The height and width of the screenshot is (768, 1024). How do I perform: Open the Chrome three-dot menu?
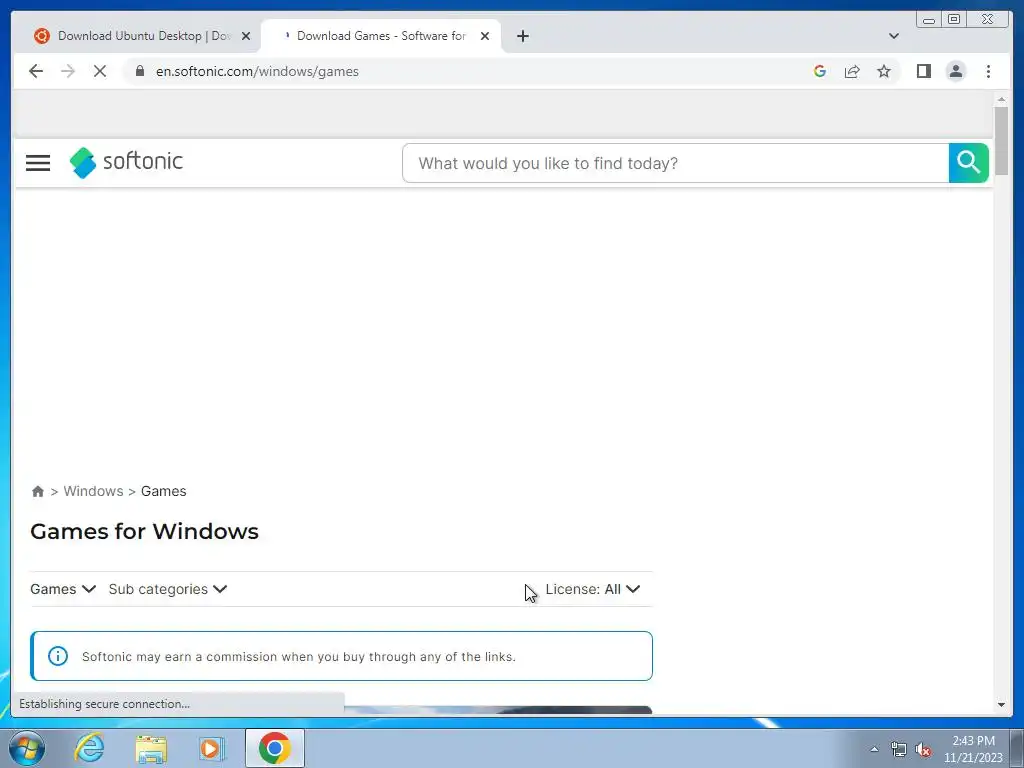click(x=988, y=71)
